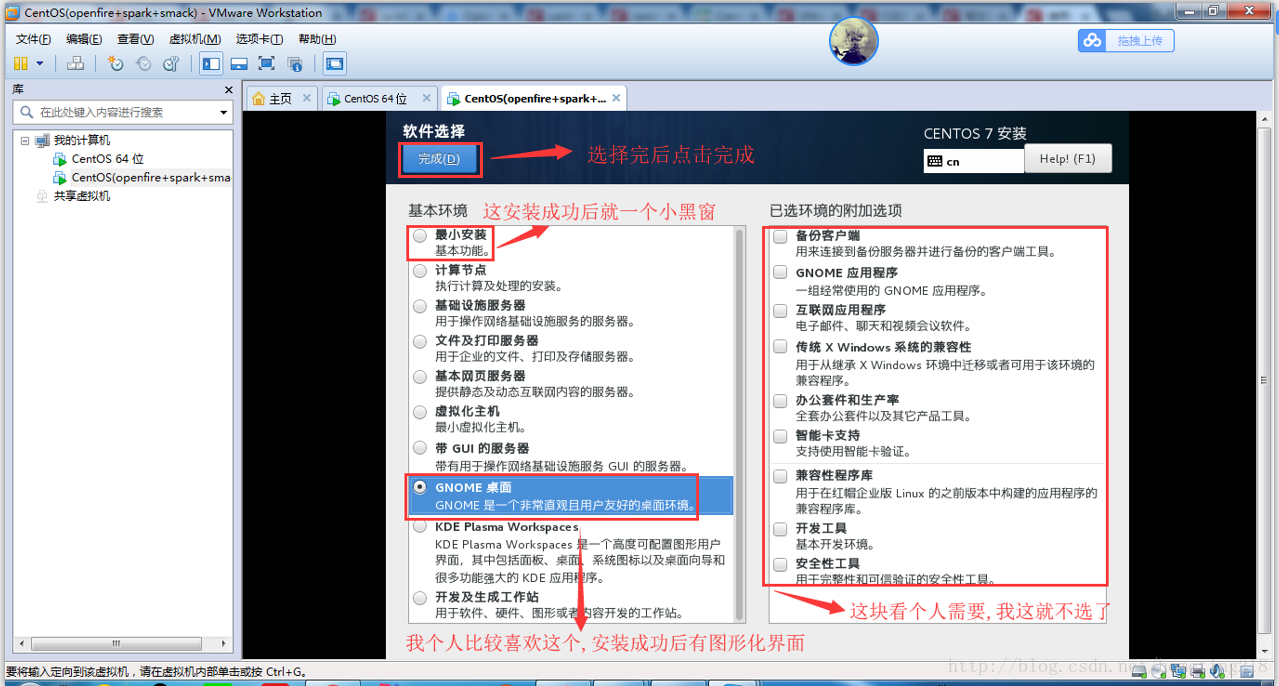Enter full screen mode via toolbar icon
Viewport: 1279px width, 686px height.
pyautogui.click(x=266, y=64)
